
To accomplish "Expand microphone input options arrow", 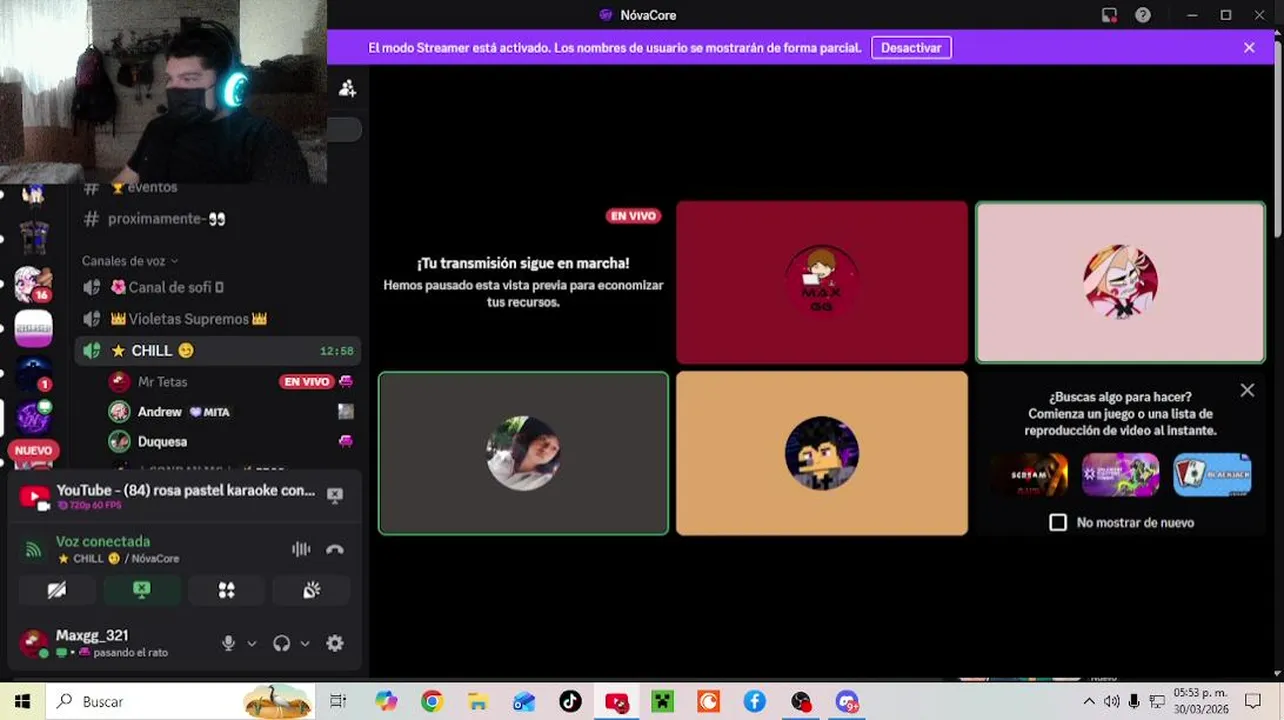I will [252, 643].
